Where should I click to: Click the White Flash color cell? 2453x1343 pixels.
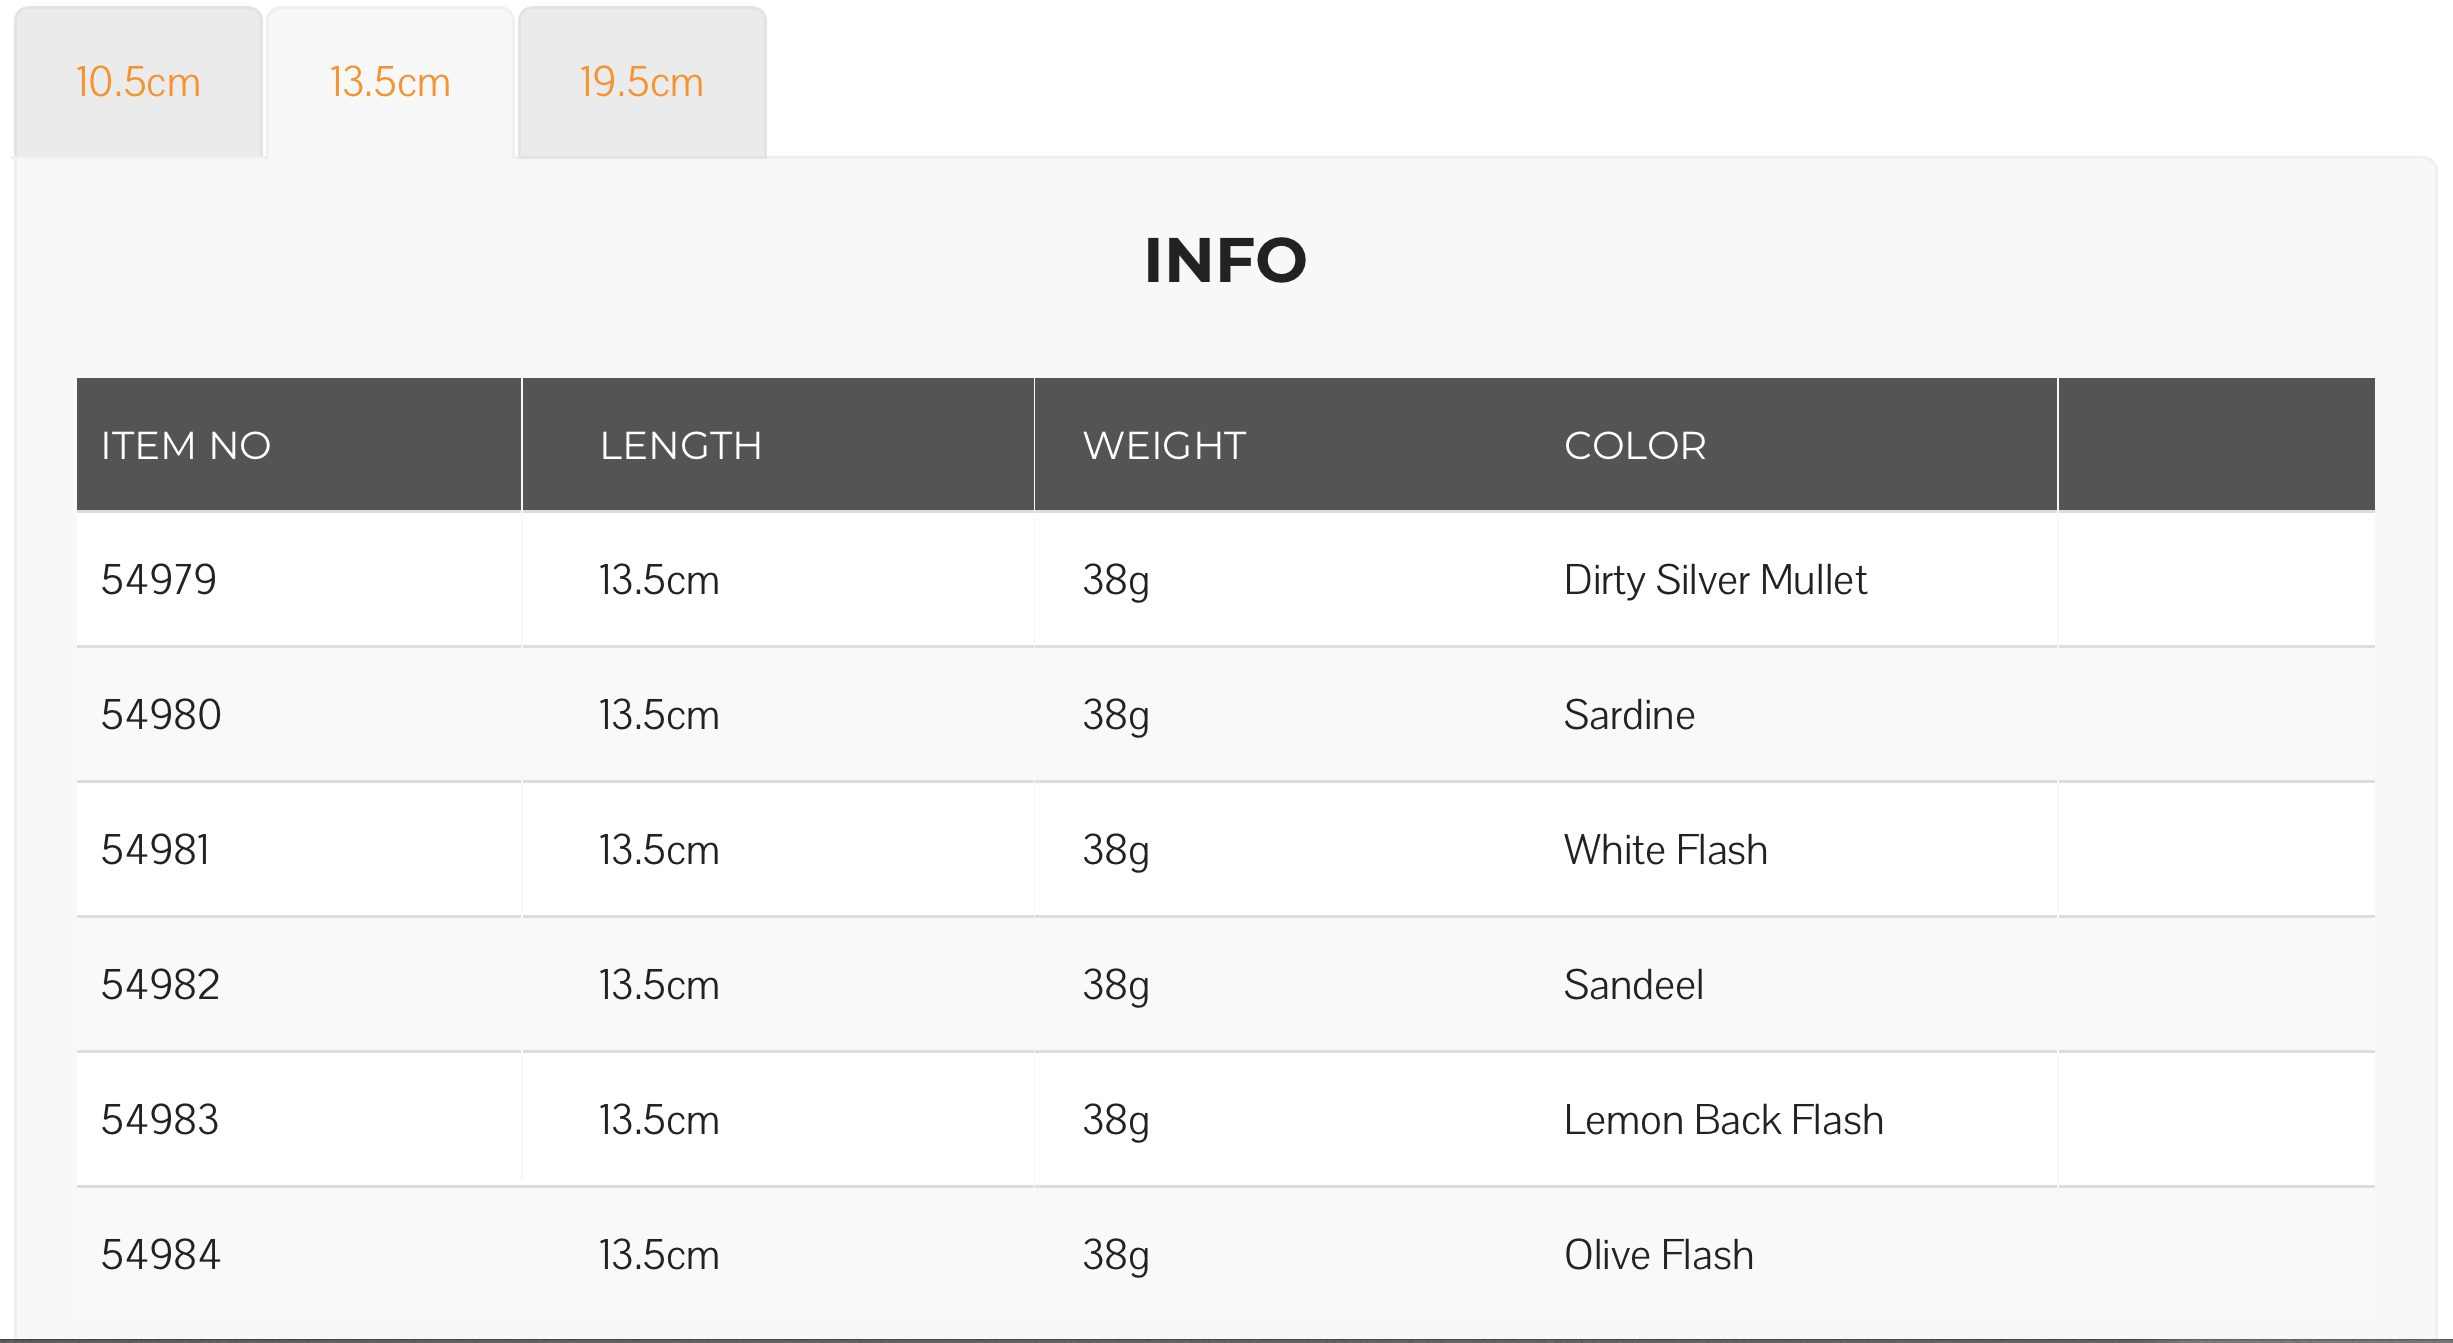(1666, 850)
